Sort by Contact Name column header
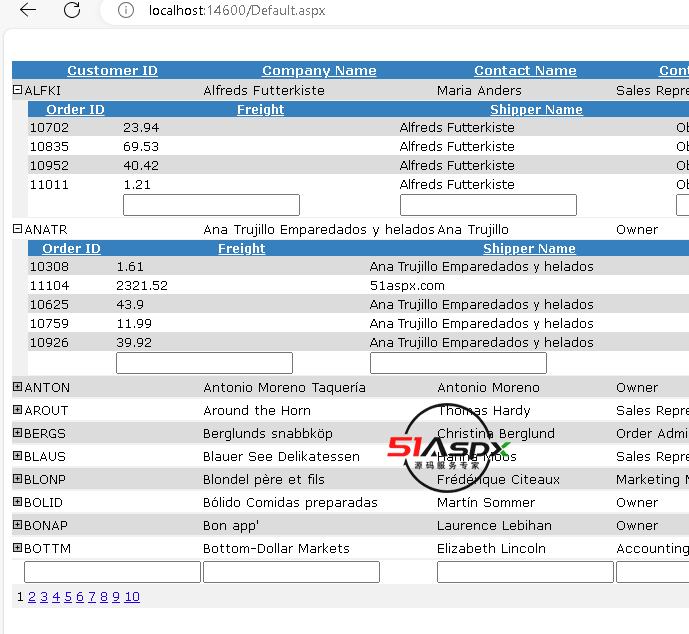Viewport: 689px width, 634px height. click(525, 71)
